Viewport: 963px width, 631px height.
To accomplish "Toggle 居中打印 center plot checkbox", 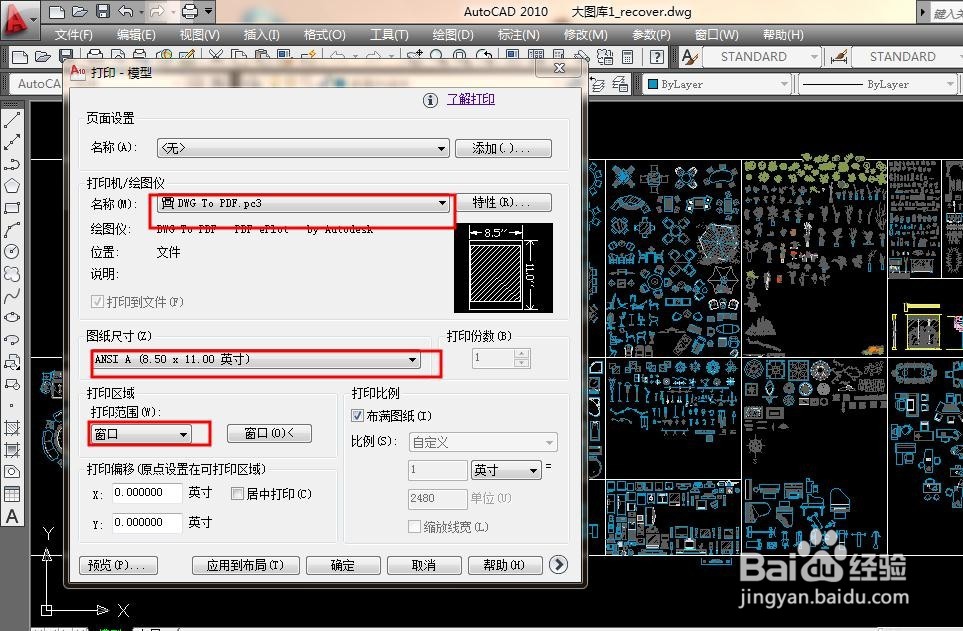I will (237, 493).
